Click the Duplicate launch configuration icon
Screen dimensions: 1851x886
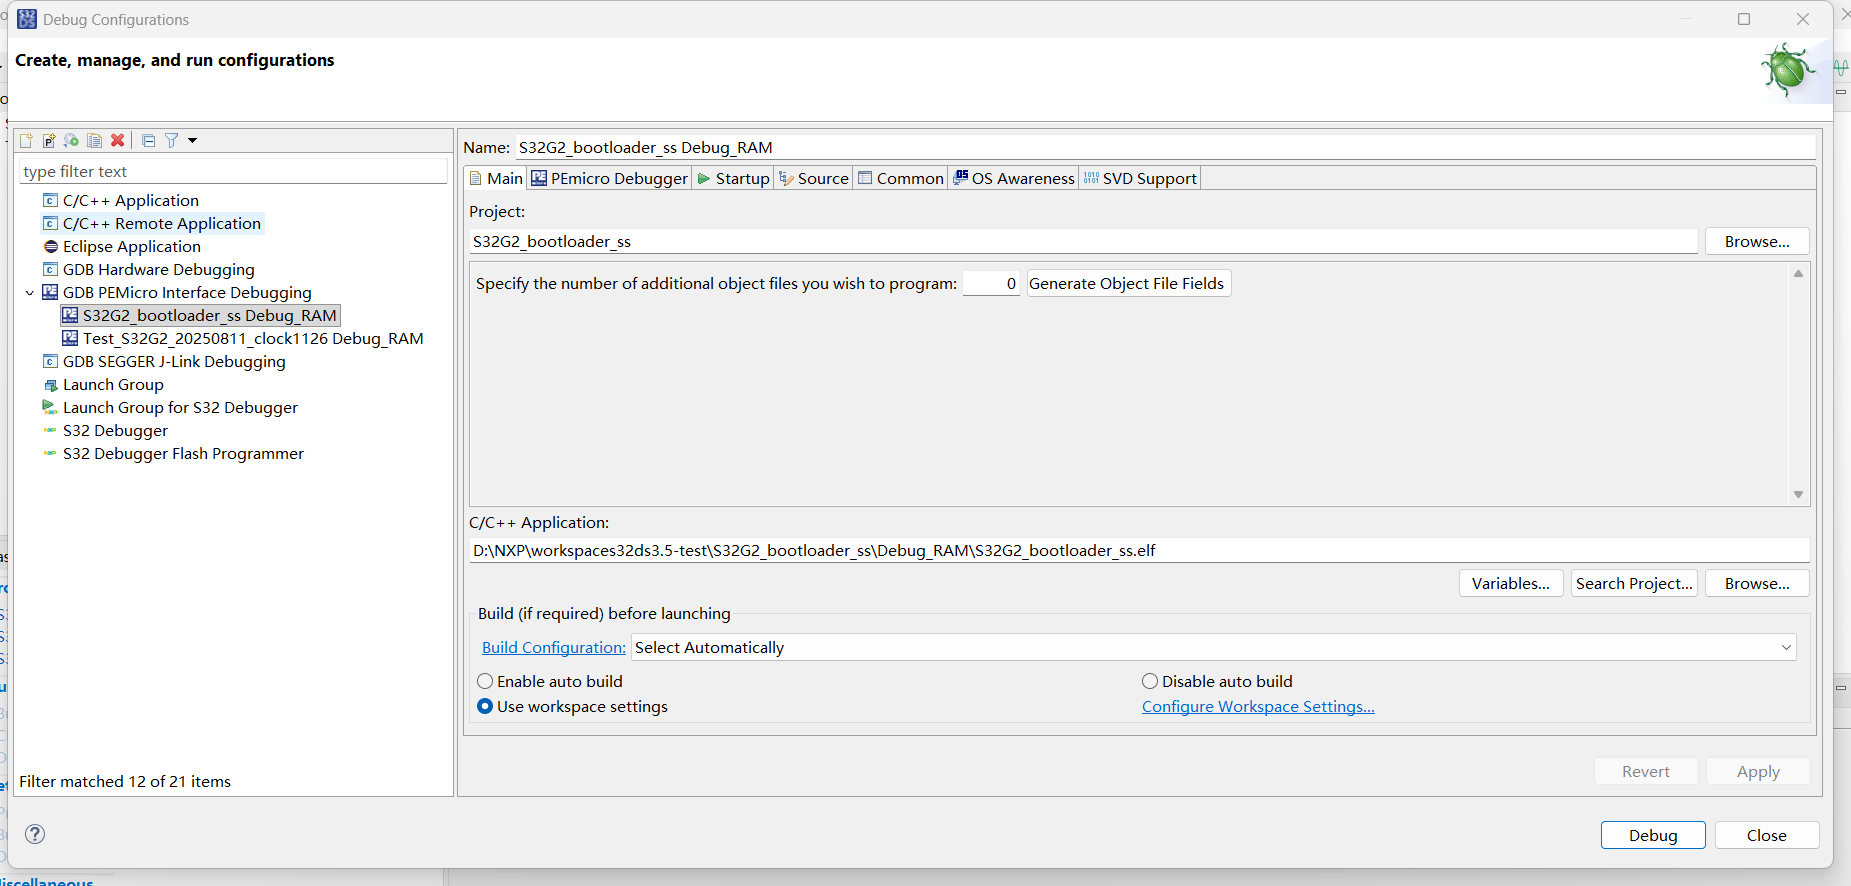[95, 141]
